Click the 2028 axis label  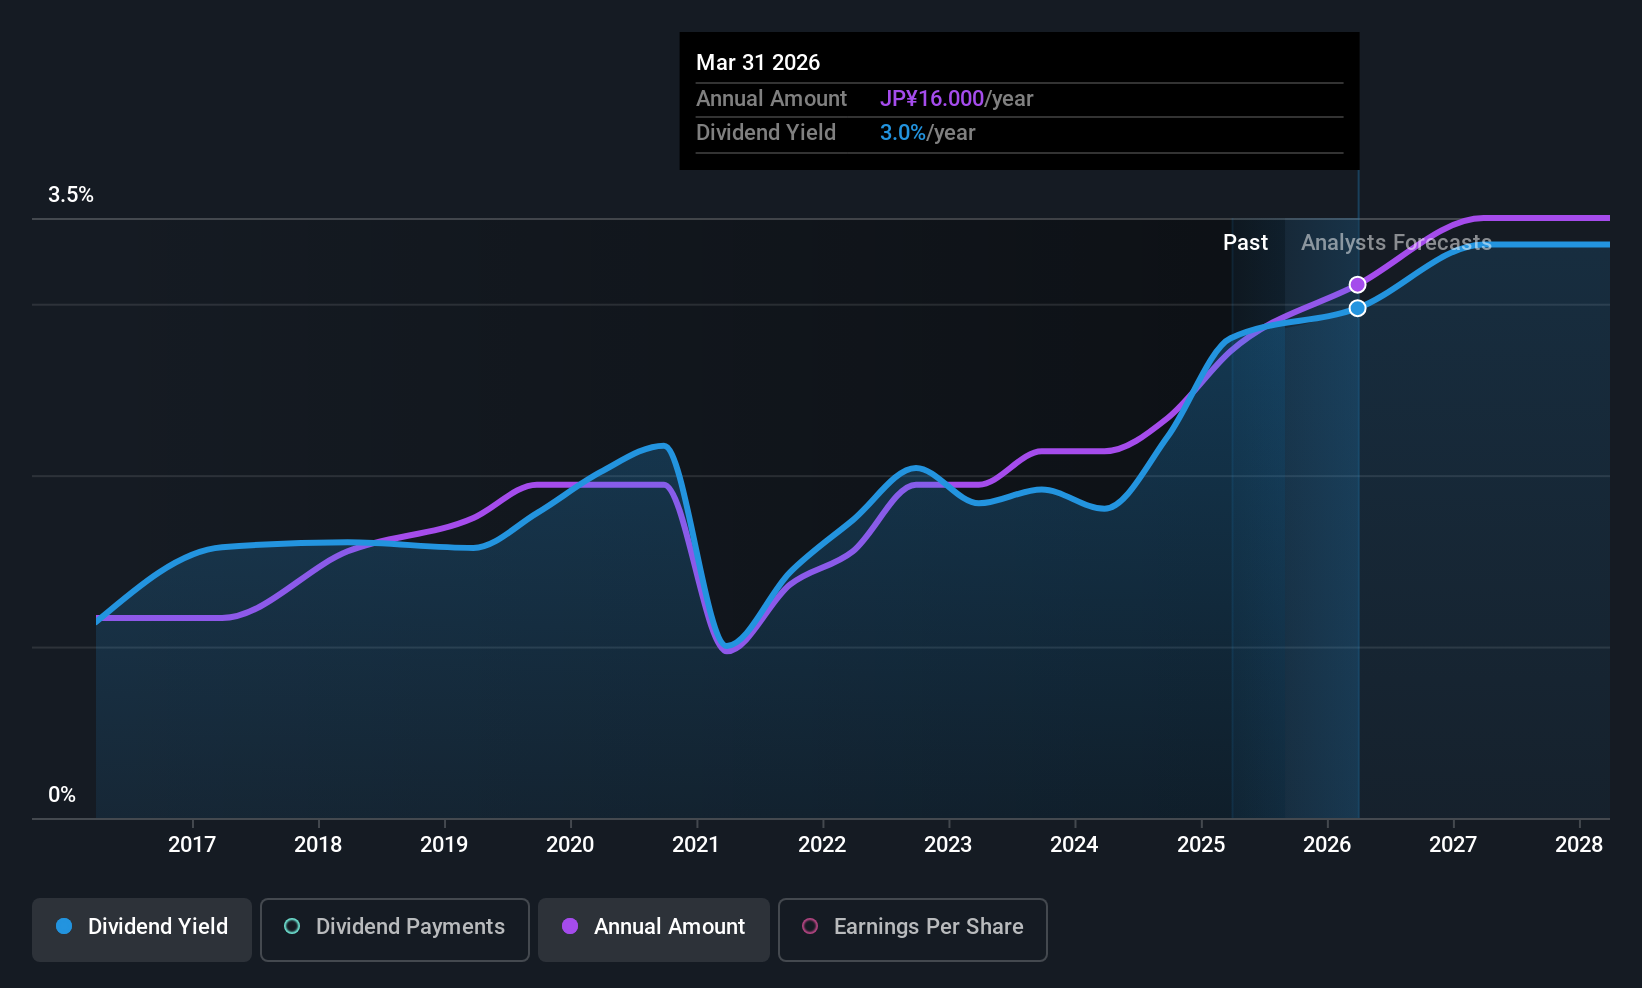pyautogui.click(x=1579, y=845)
